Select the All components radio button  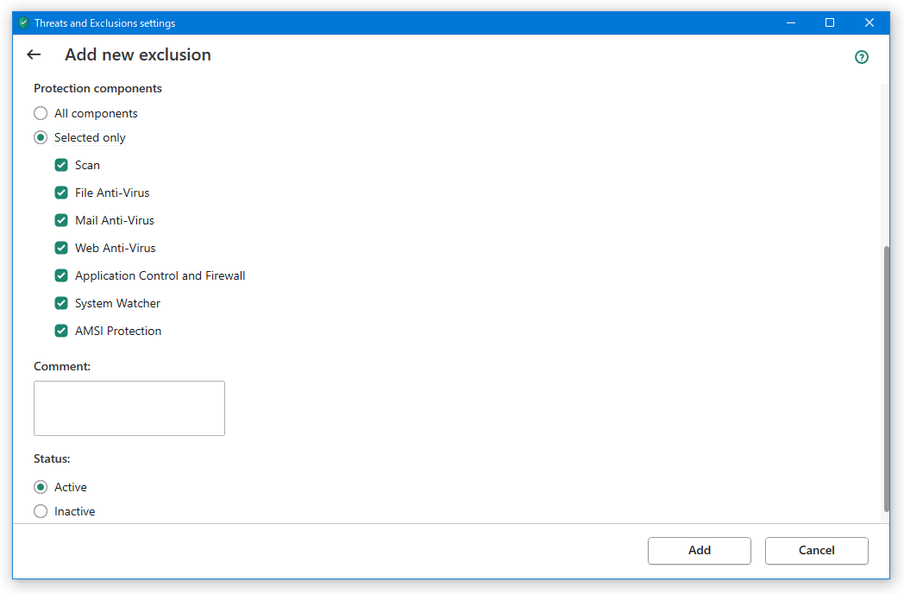(40, 113)
